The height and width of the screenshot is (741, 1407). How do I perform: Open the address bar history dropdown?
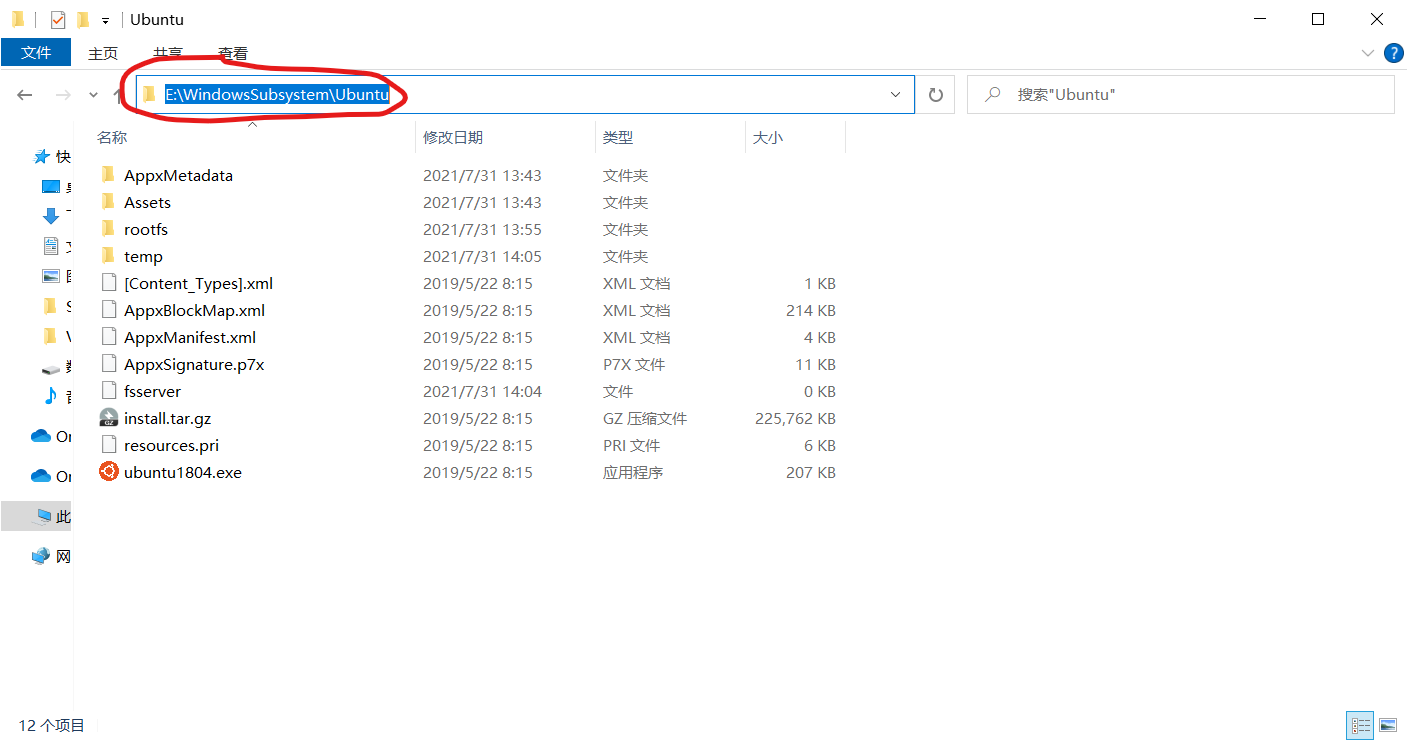click(894, 94)
